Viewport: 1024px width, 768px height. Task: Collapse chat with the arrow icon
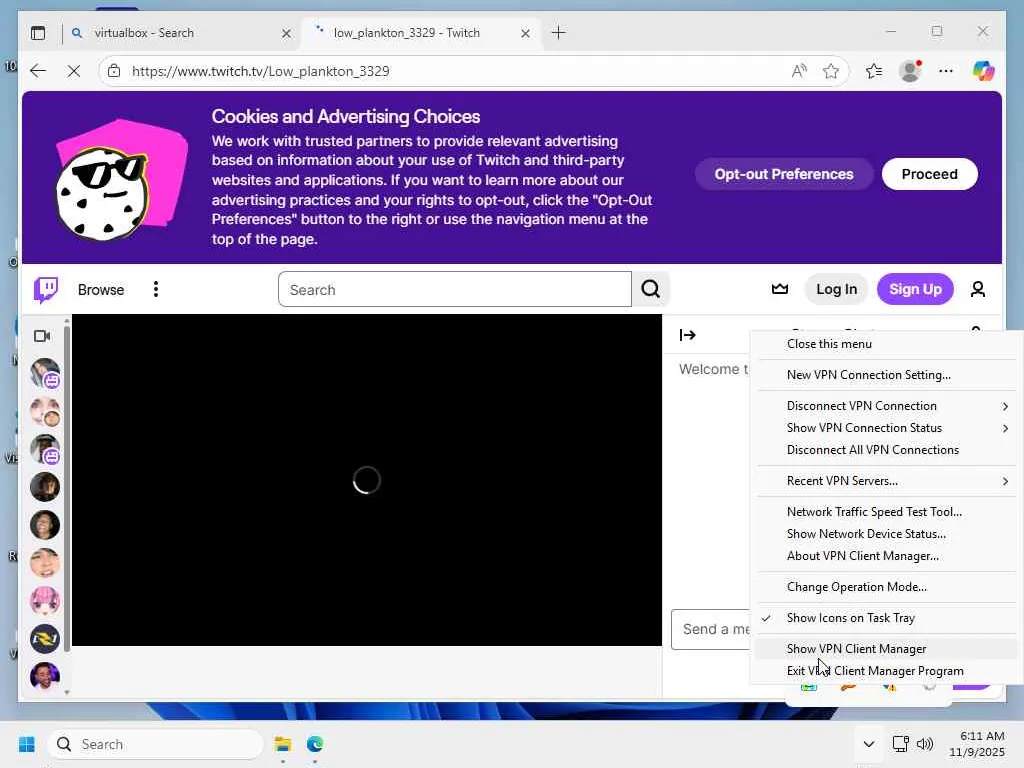[x=688, y=335]
